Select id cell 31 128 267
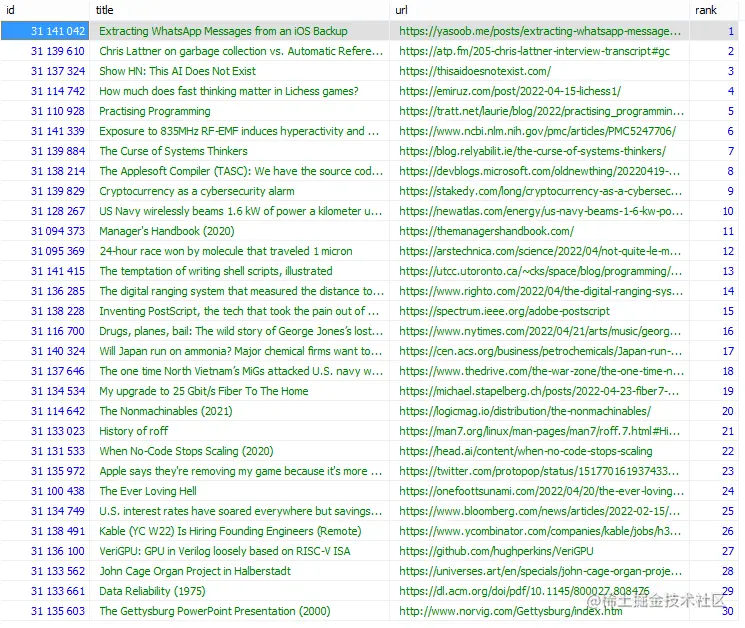The height and width of the screenshot is (628, 745). (45, 211)
